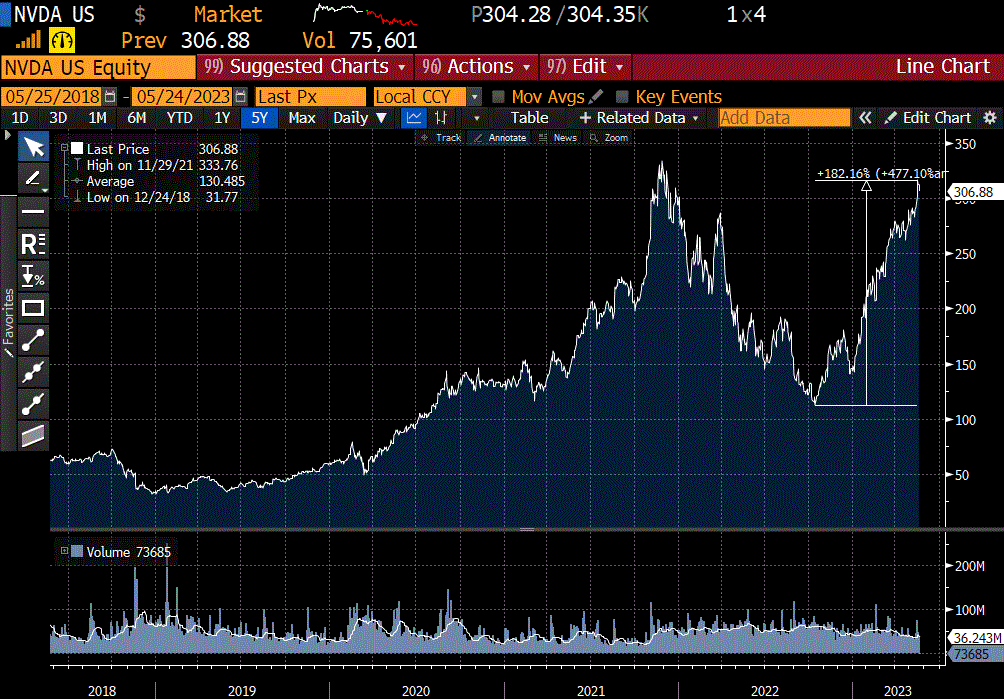Collapse the Last Price legend tree

click(64, 149)
